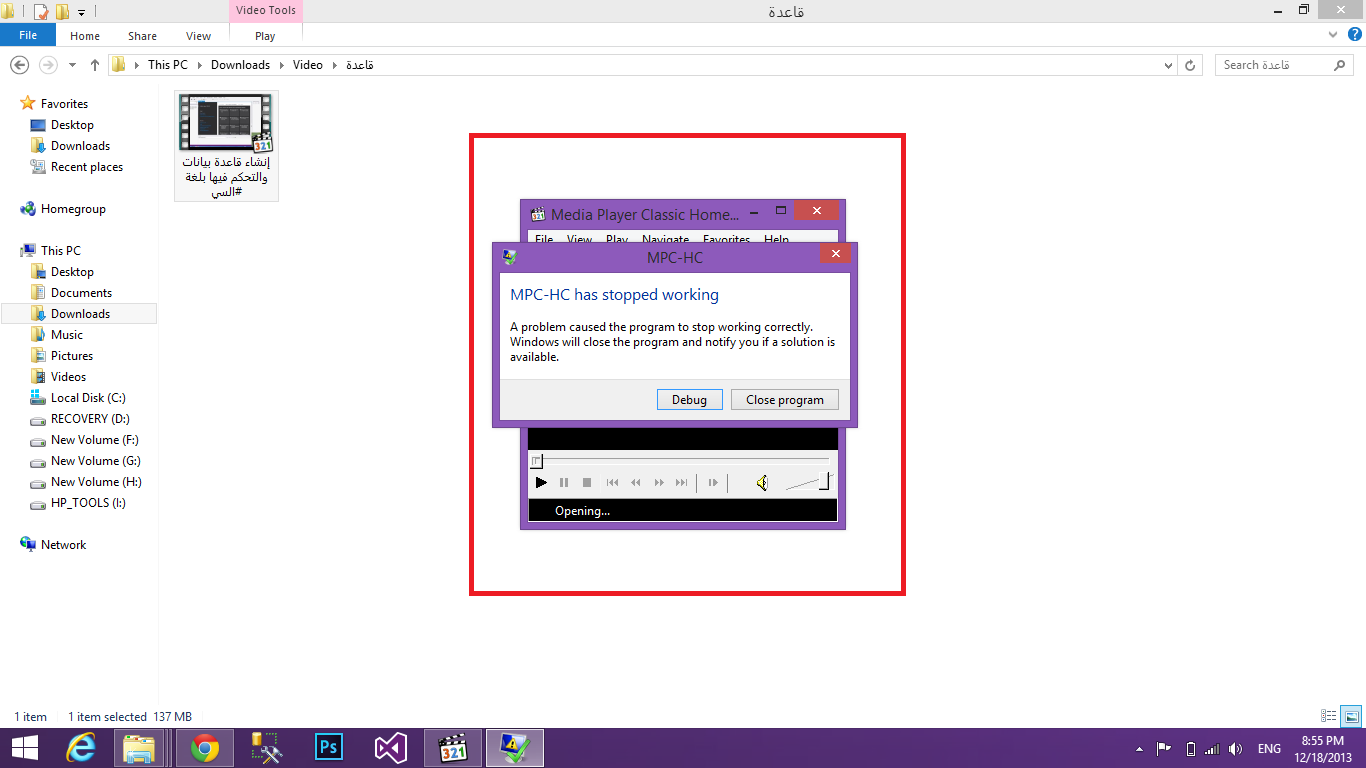
Task: Click the frame step button in MPC-HC
Action: pyautogui.click(x=713, y=483)
